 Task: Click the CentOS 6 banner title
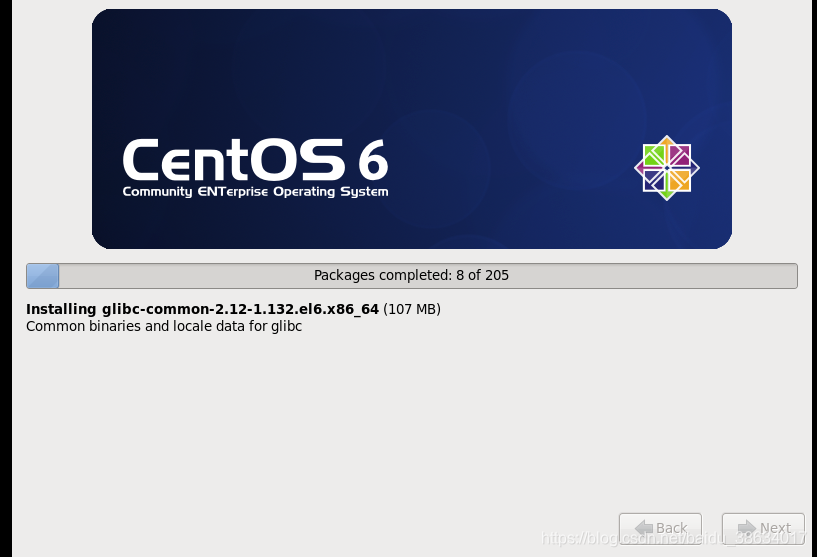pos(255,159)
